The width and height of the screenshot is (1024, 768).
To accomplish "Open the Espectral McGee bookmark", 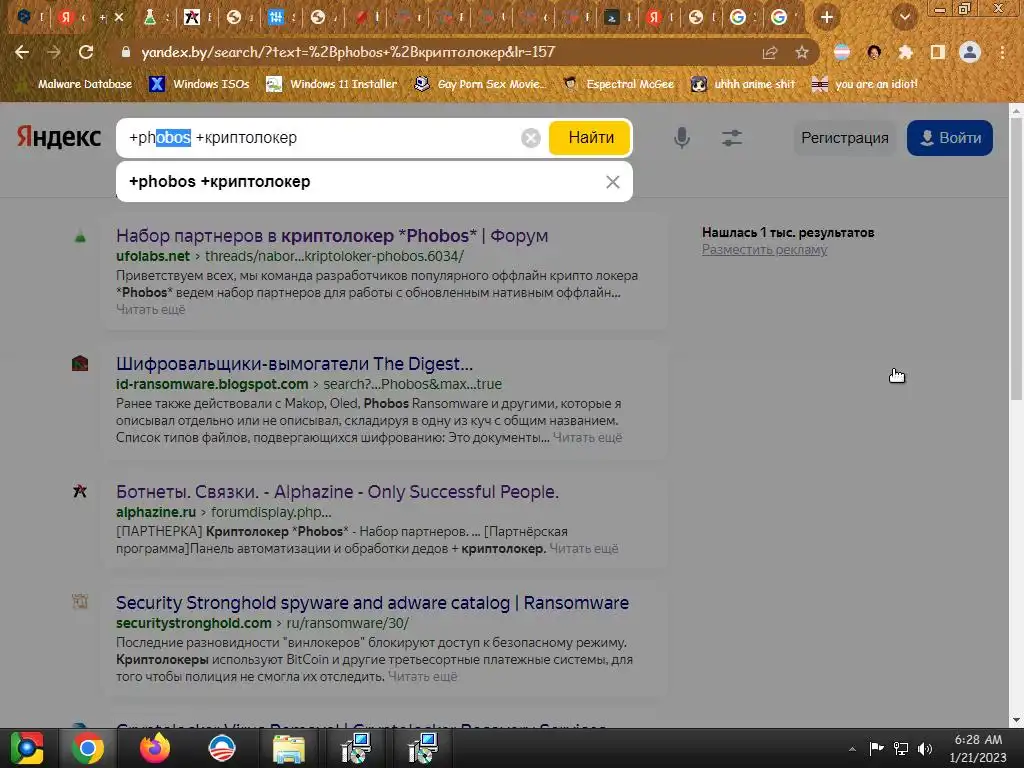I will pos(618,84).
